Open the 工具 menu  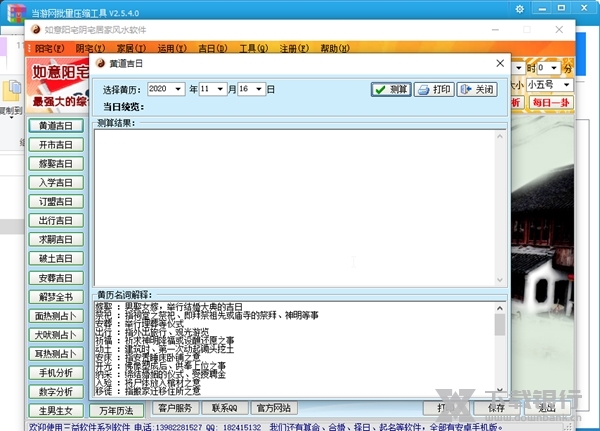pyautogui.click(x=252, y=48)
